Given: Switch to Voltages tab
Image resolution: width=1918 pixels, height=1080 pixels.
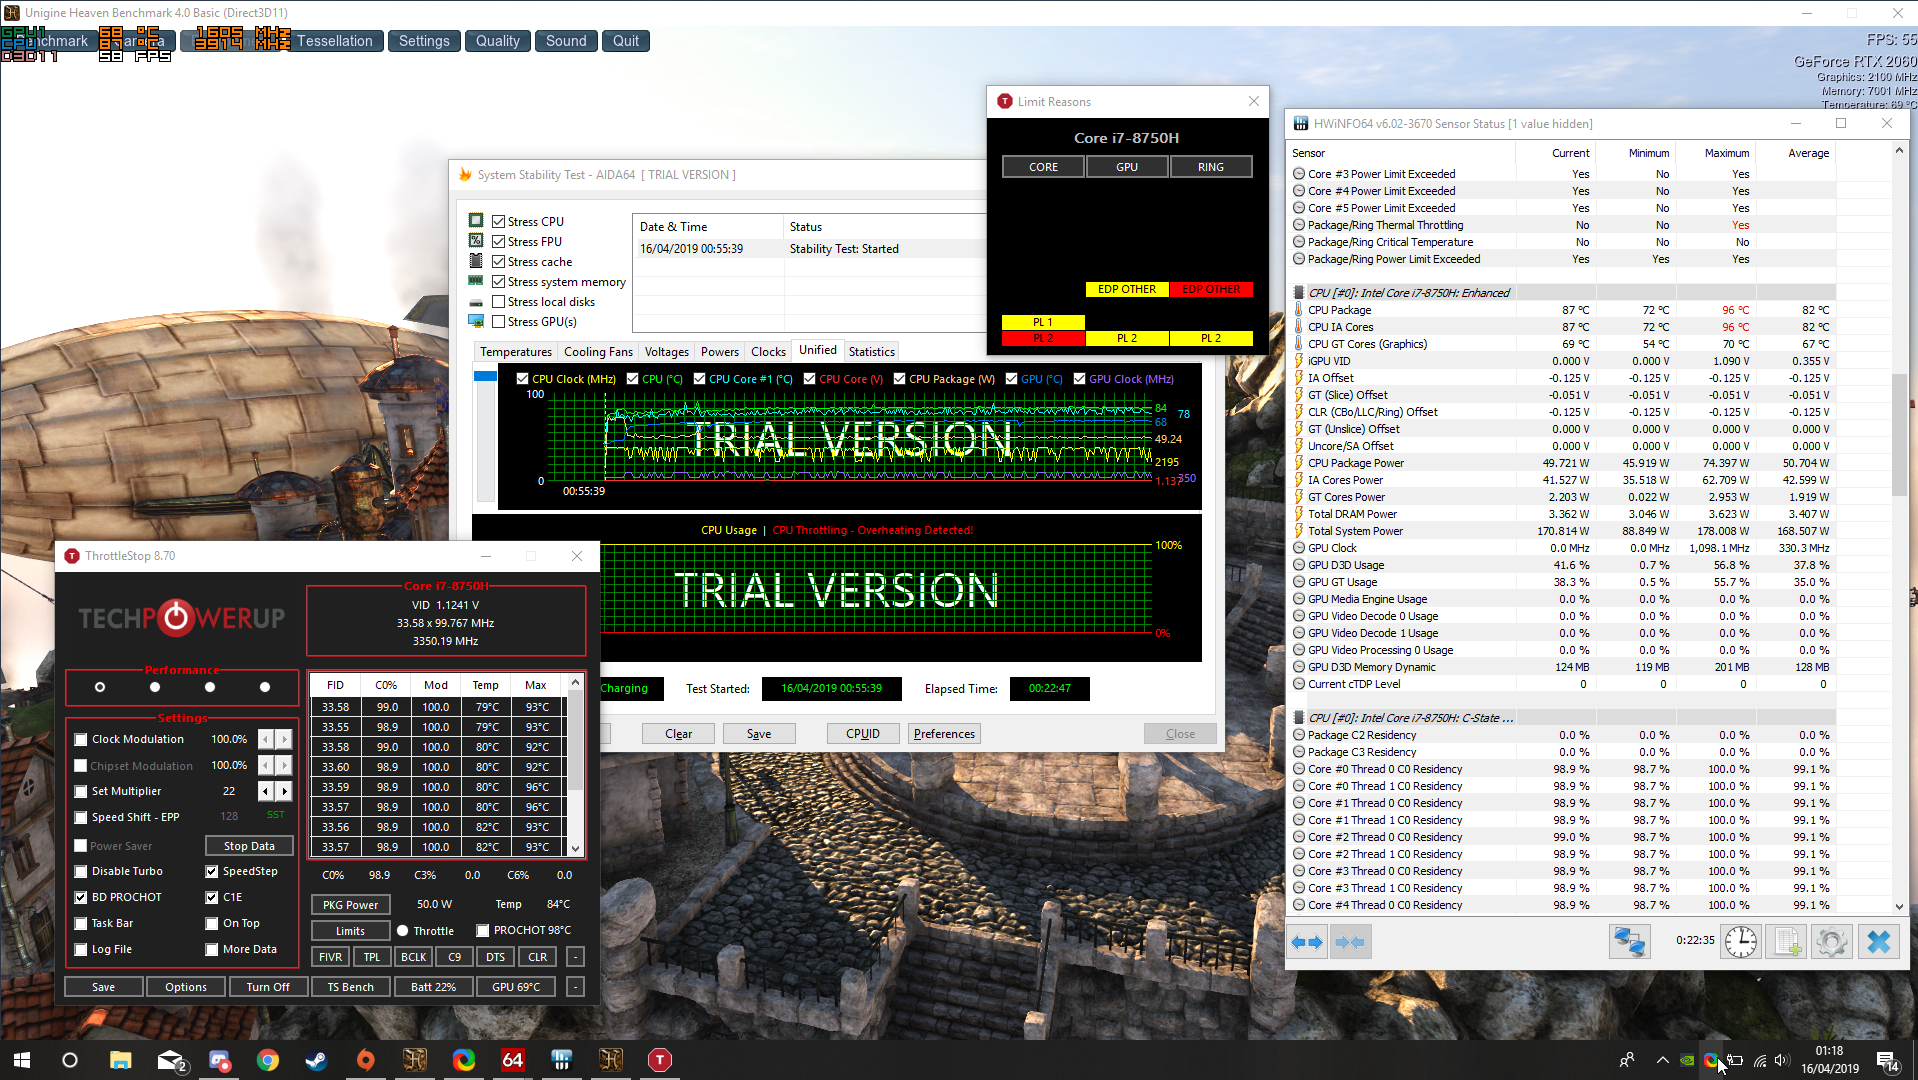Looking at the screenshot, I should pyautogui.click(x=667, y=352).
